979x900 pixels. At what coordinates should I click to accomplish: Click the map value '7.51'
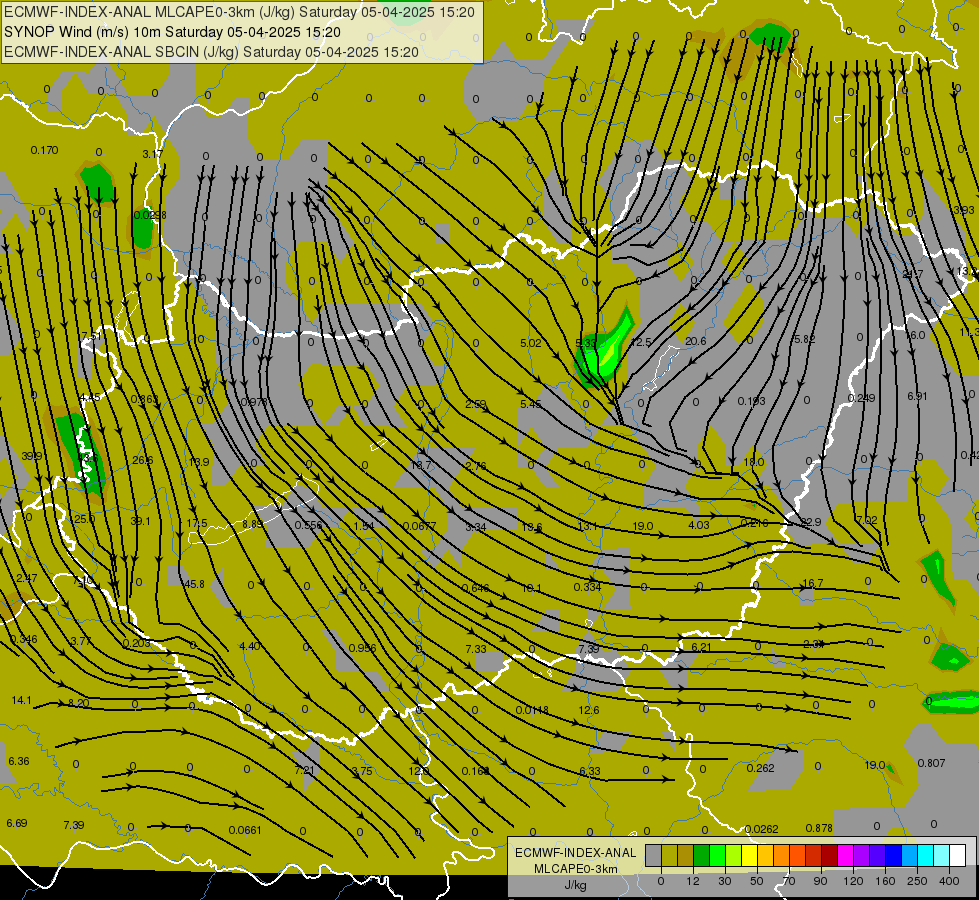(x=91, y=337)
